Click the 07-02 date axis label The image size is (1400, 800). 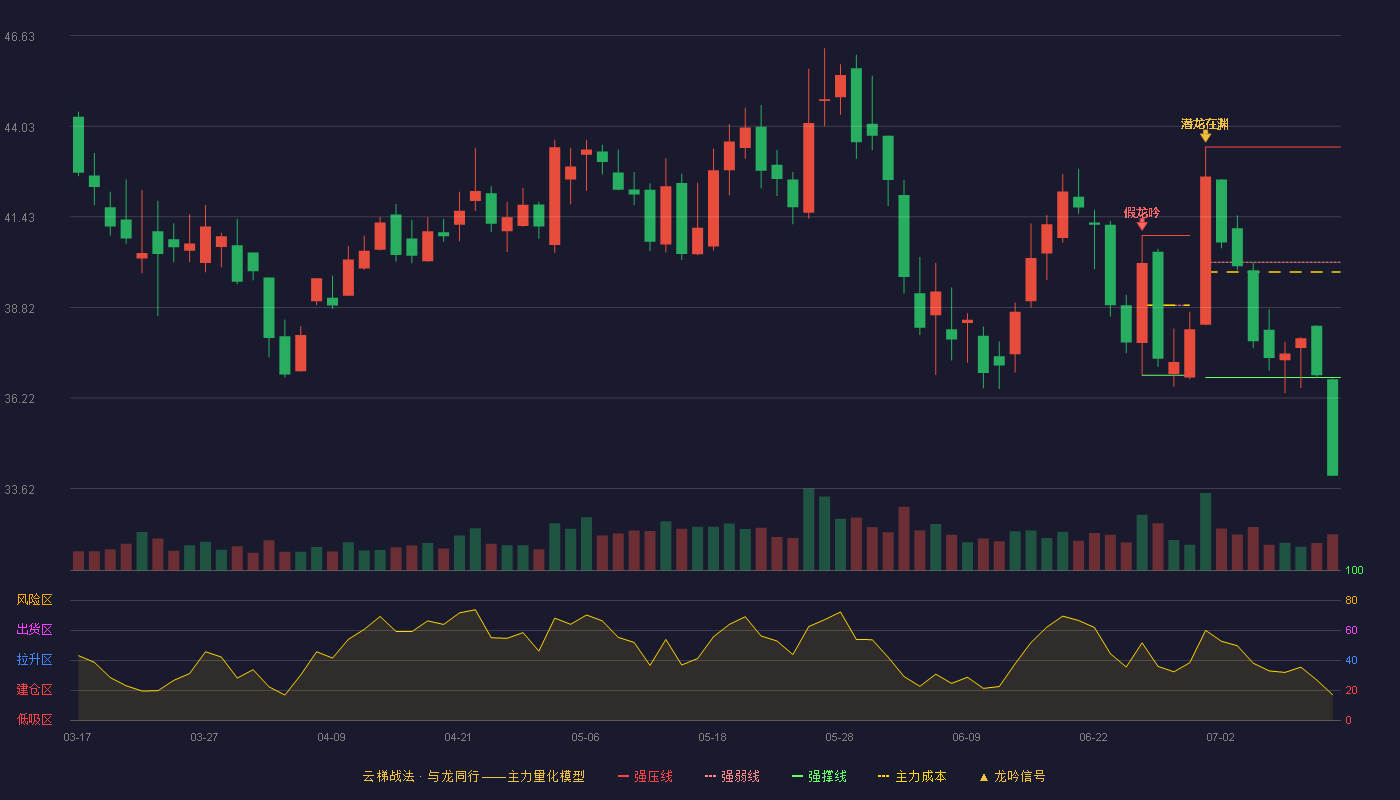pyautogui.click(x=1220, y=737)
